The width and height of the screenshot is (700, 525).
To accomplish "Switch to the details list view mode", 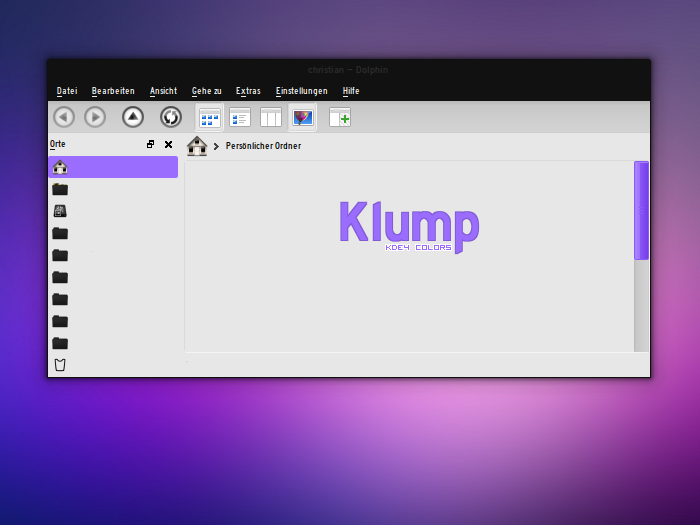I will pyautogui.click(x=240, y=117).
